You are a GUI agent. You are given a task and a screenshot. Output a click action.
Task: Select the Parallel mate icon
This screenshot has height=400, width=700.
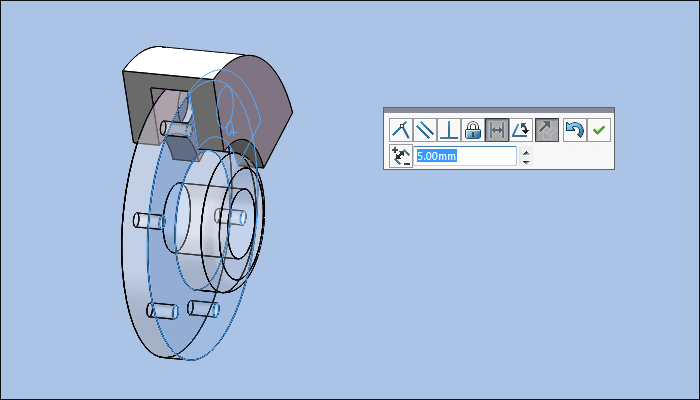coord(425,130)
